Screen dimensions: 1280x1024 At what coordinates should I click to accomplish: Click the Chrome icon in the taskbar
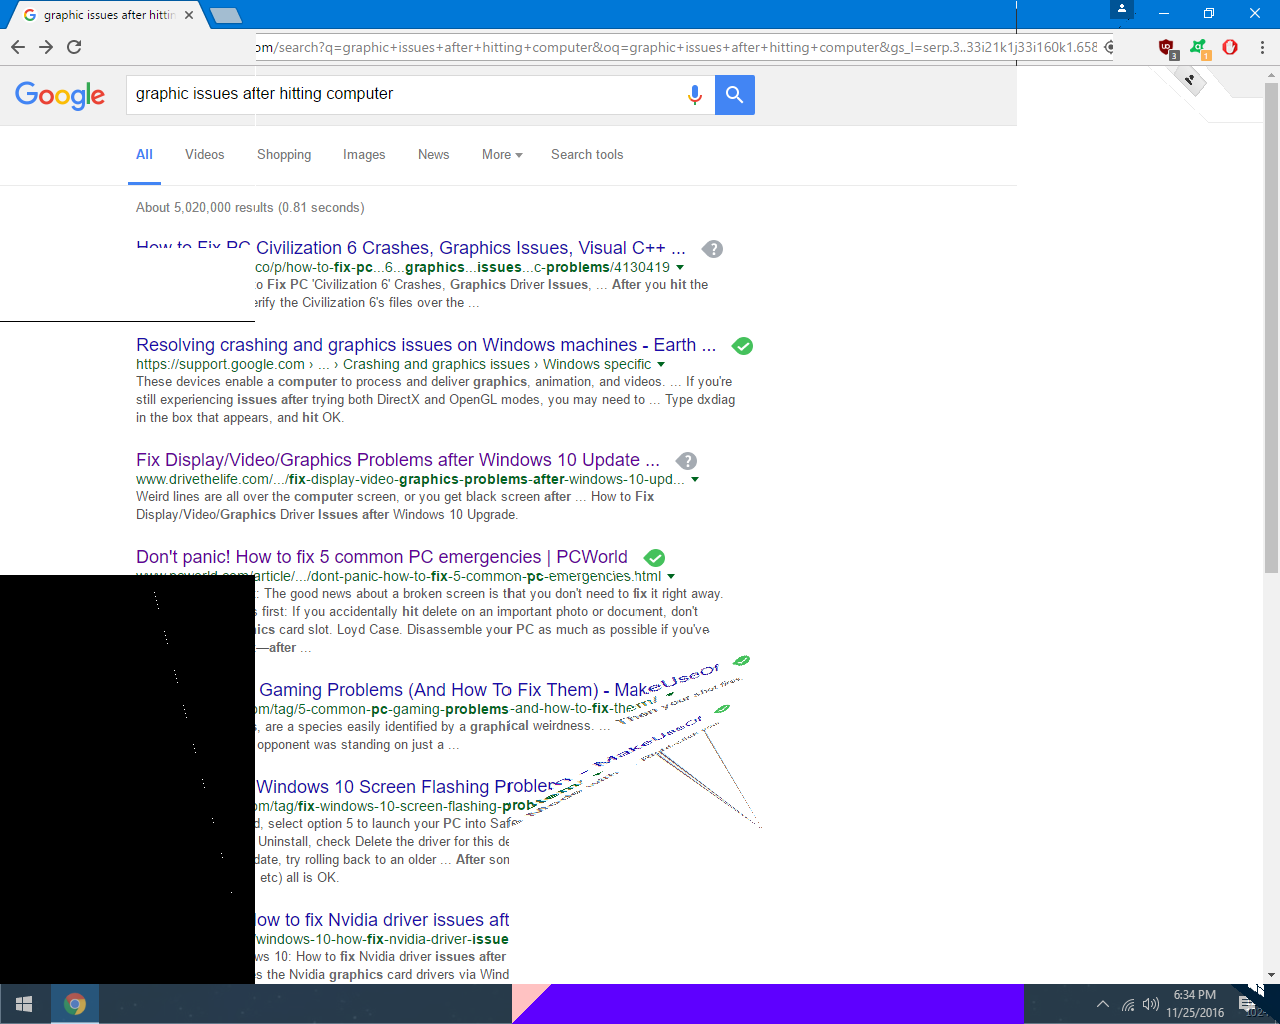(75, 1004)
